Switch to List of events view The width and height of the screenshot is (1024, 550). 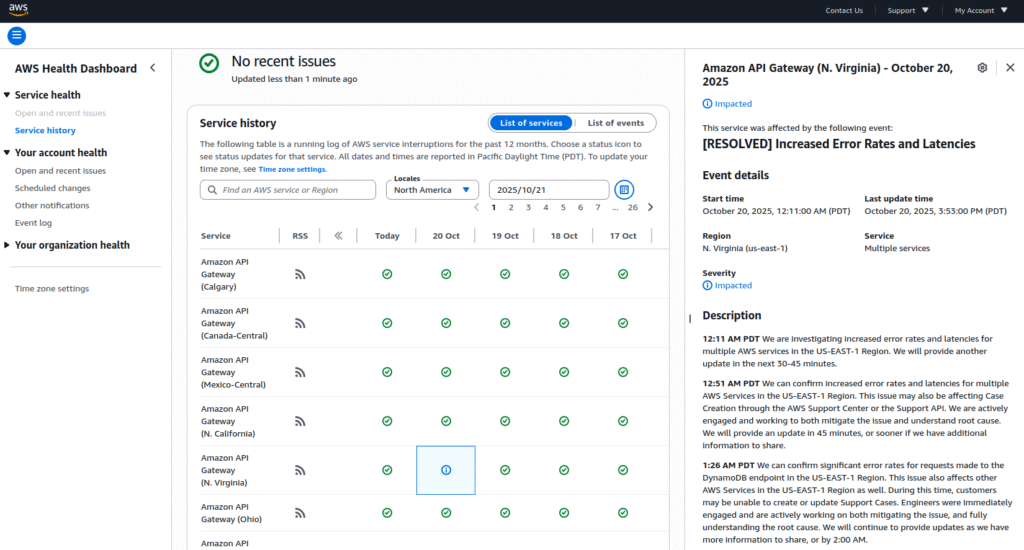click(x=615, y=123)
